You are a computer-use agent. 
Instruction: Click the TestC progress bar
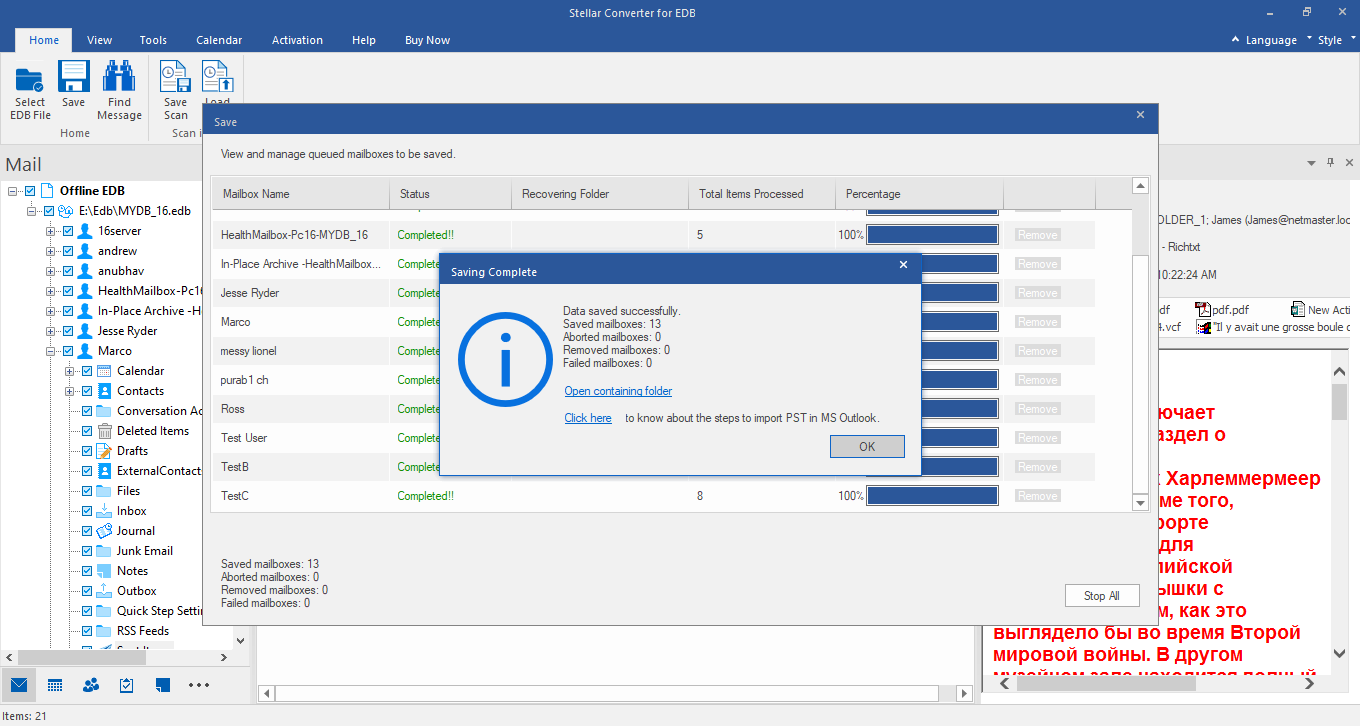coord(932,496)
